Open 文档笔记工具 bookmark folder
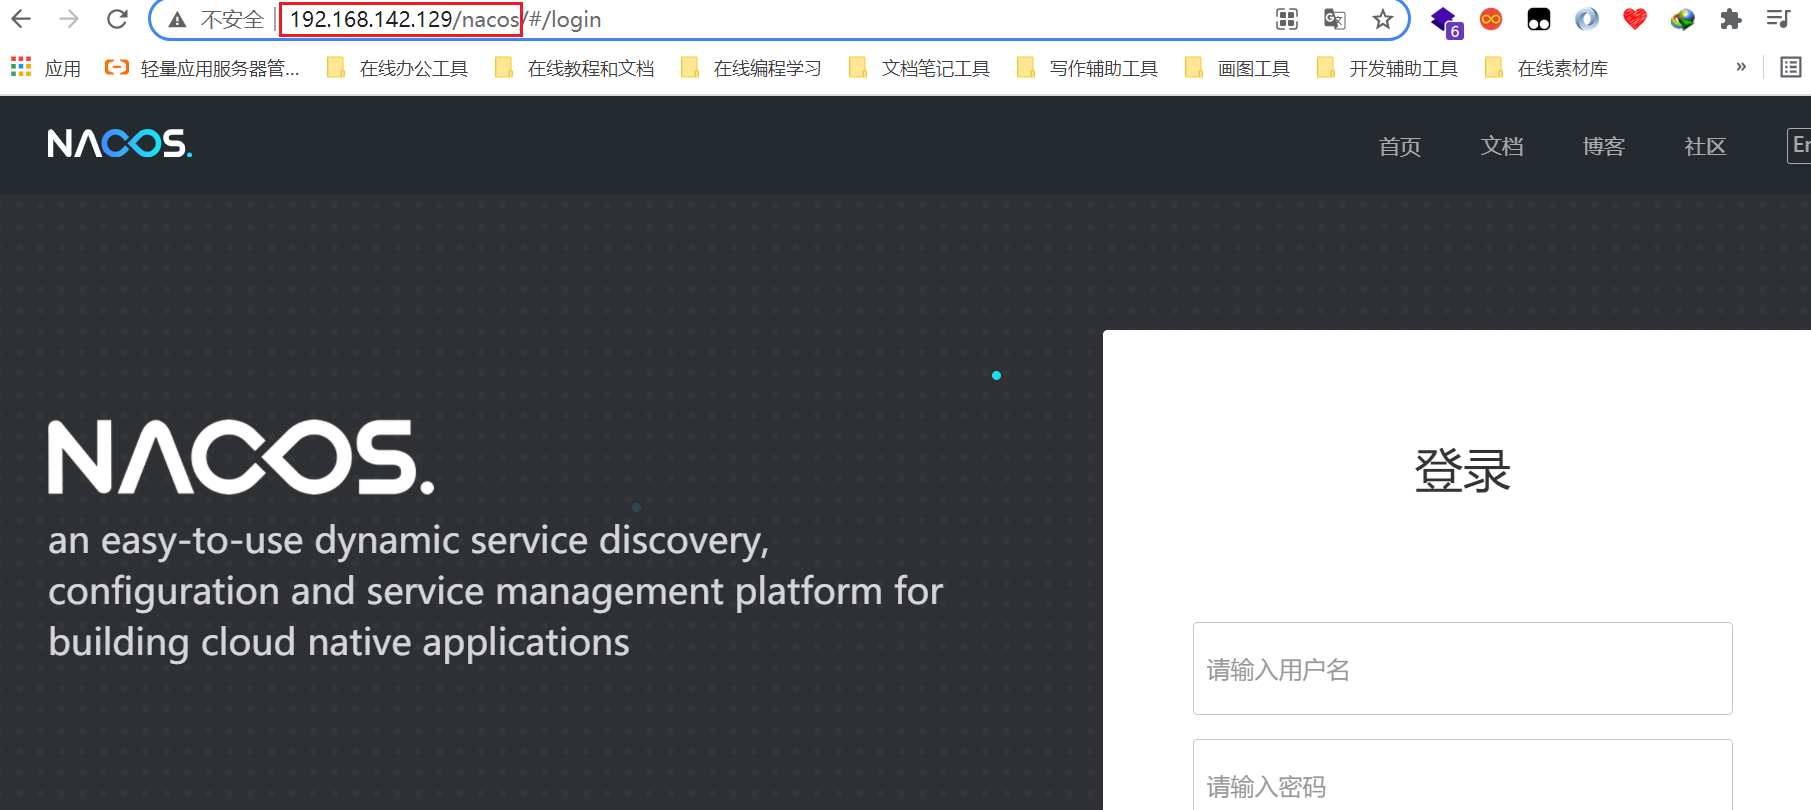1811x810 pixels. pyautogui.click(x=919, y=67)
